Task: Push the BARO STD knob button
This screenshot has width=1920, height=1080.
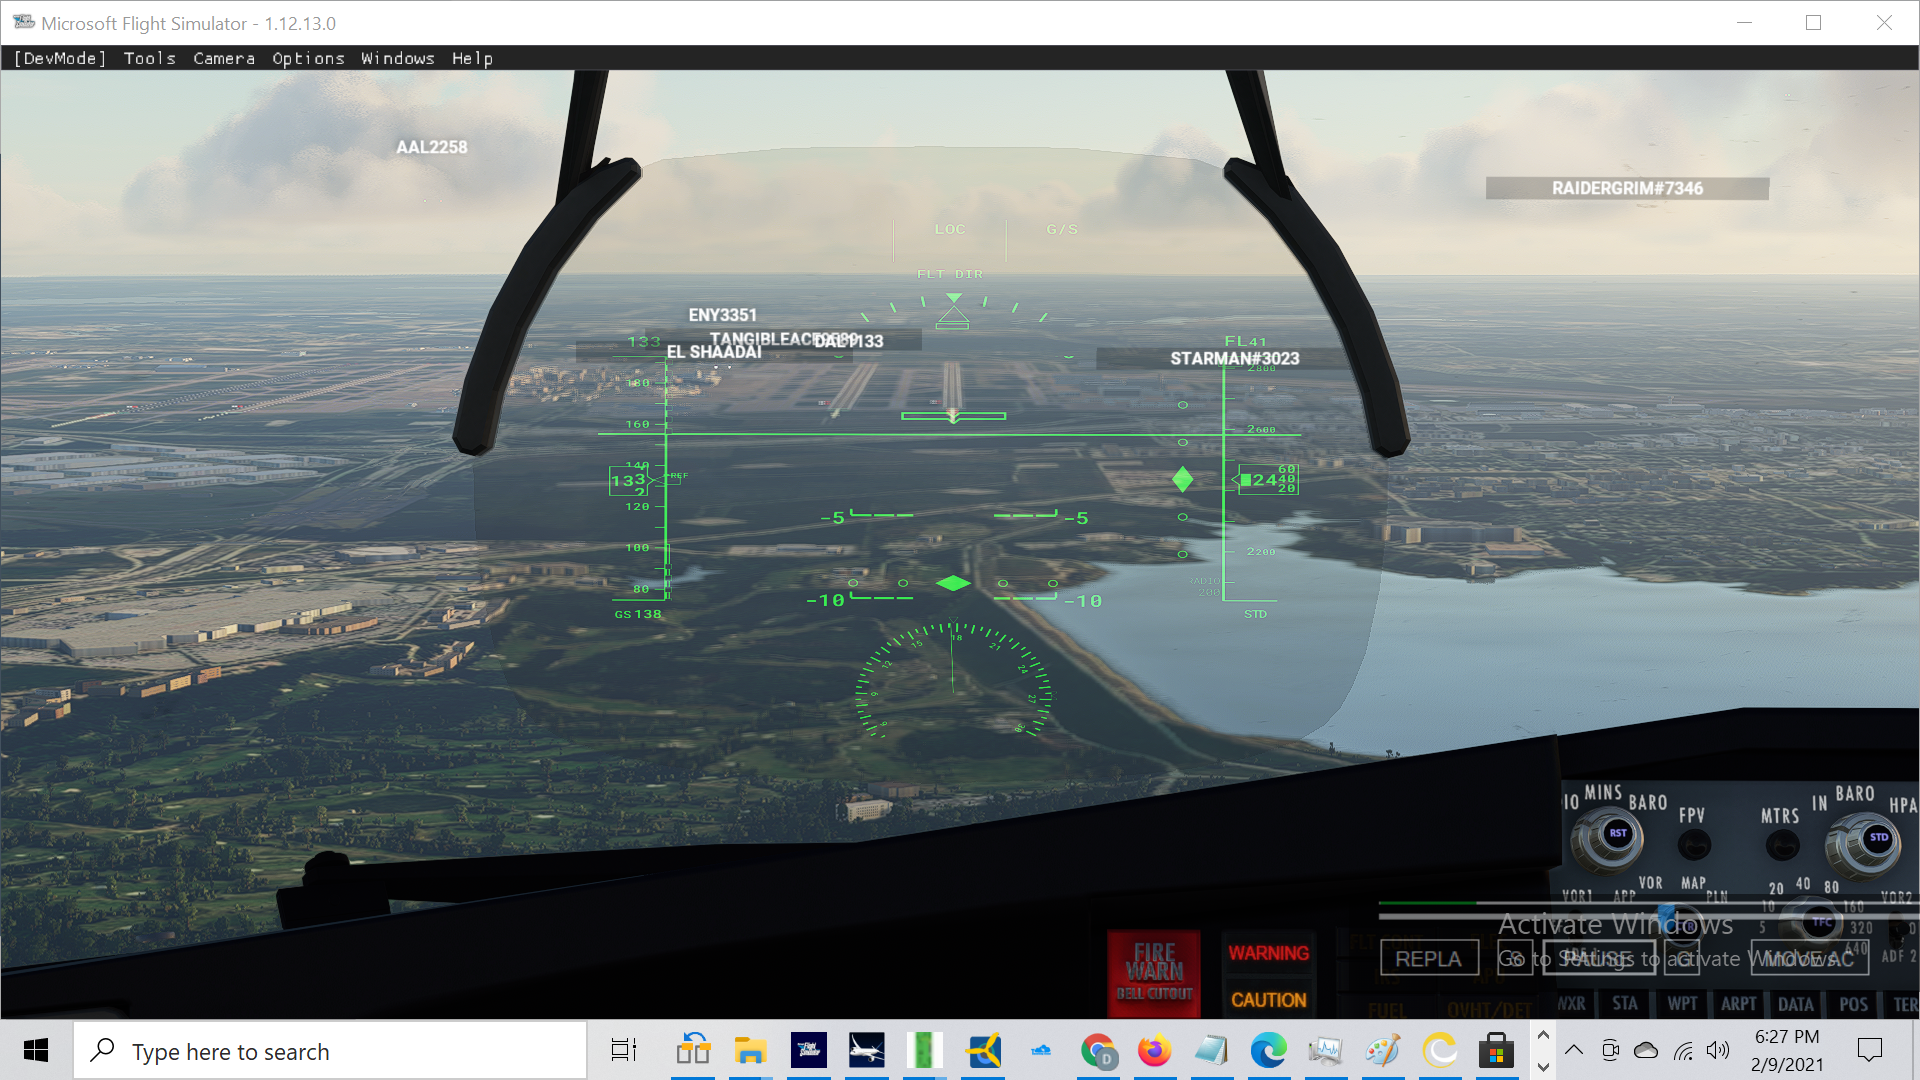Action: tap(1878, 837)
